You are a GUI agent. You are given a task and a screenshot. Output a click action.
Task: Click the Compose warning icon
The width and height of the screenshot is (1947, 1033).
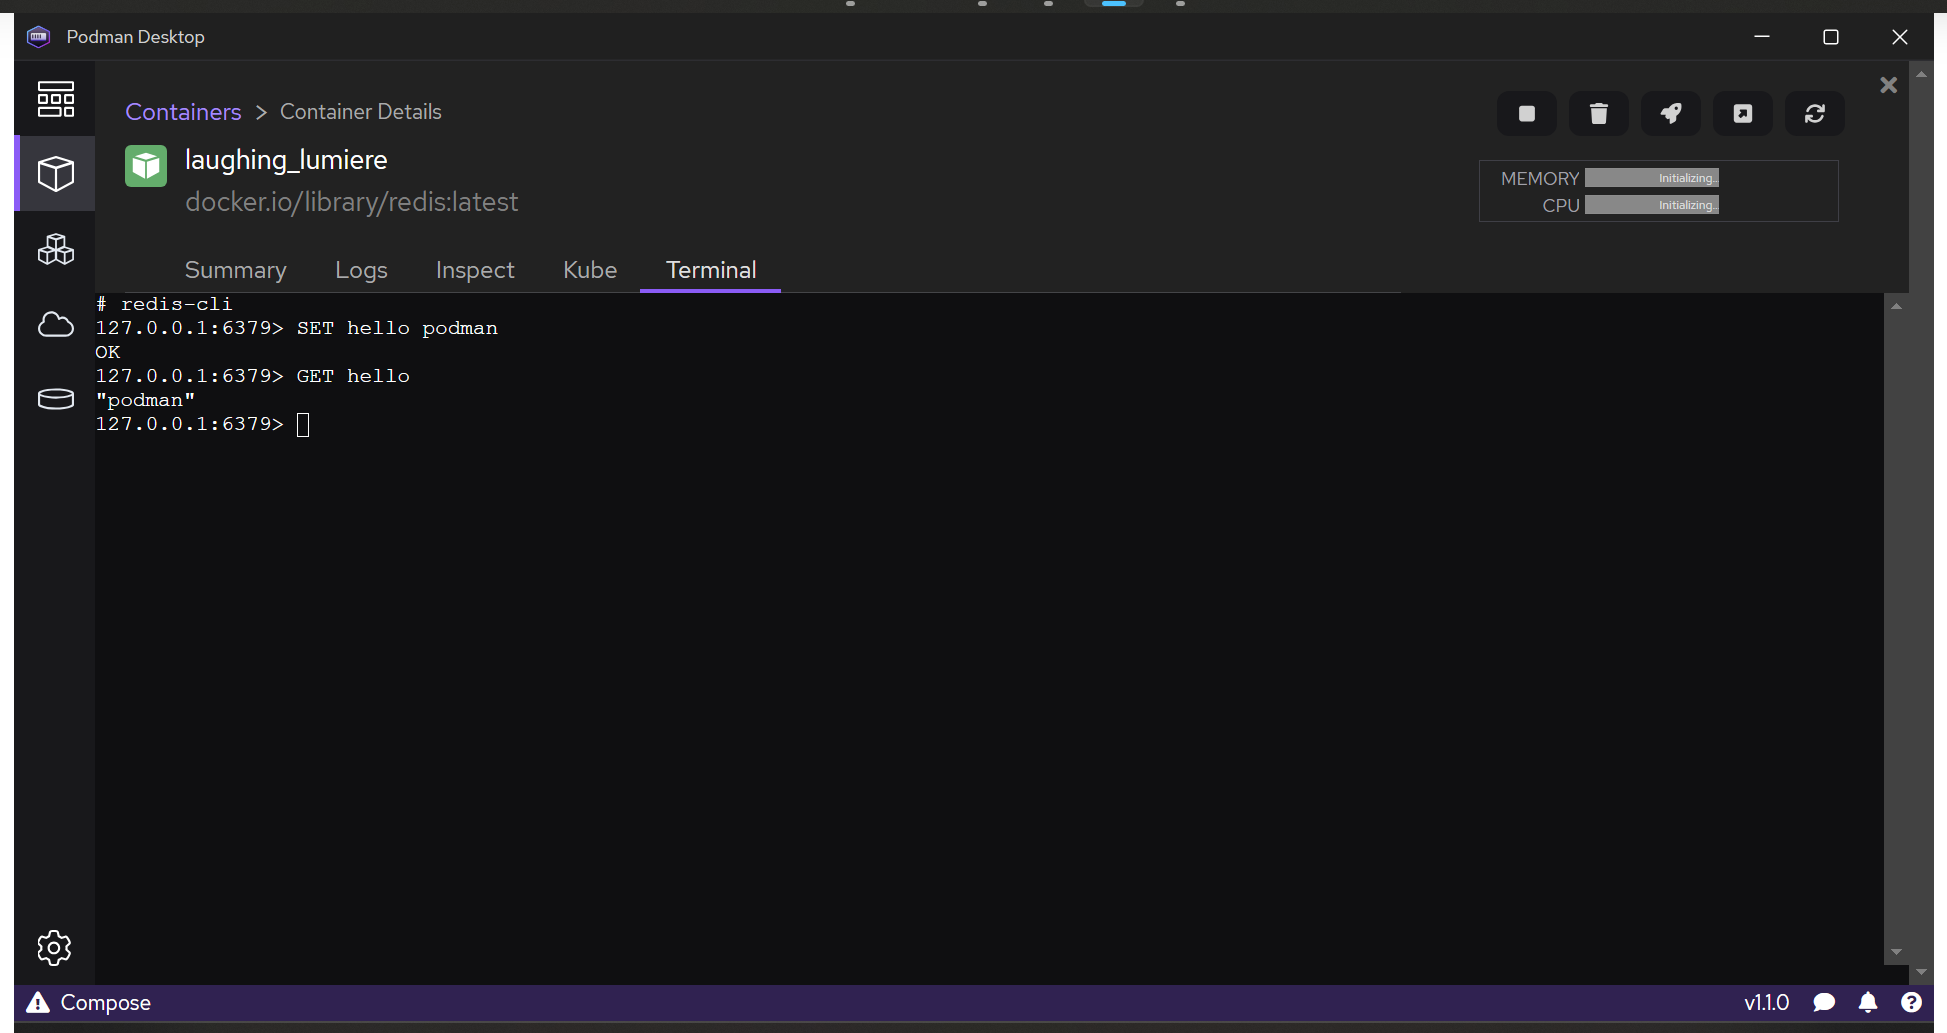(x=38, y=1002)
